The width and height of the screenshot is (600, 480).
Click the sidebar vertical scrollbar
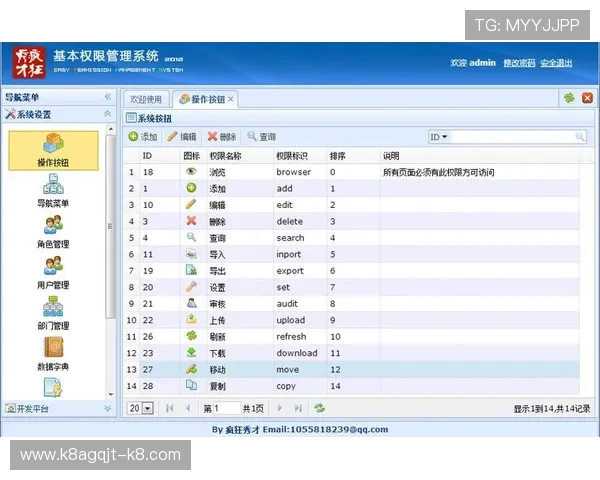(x=111, y=226)
